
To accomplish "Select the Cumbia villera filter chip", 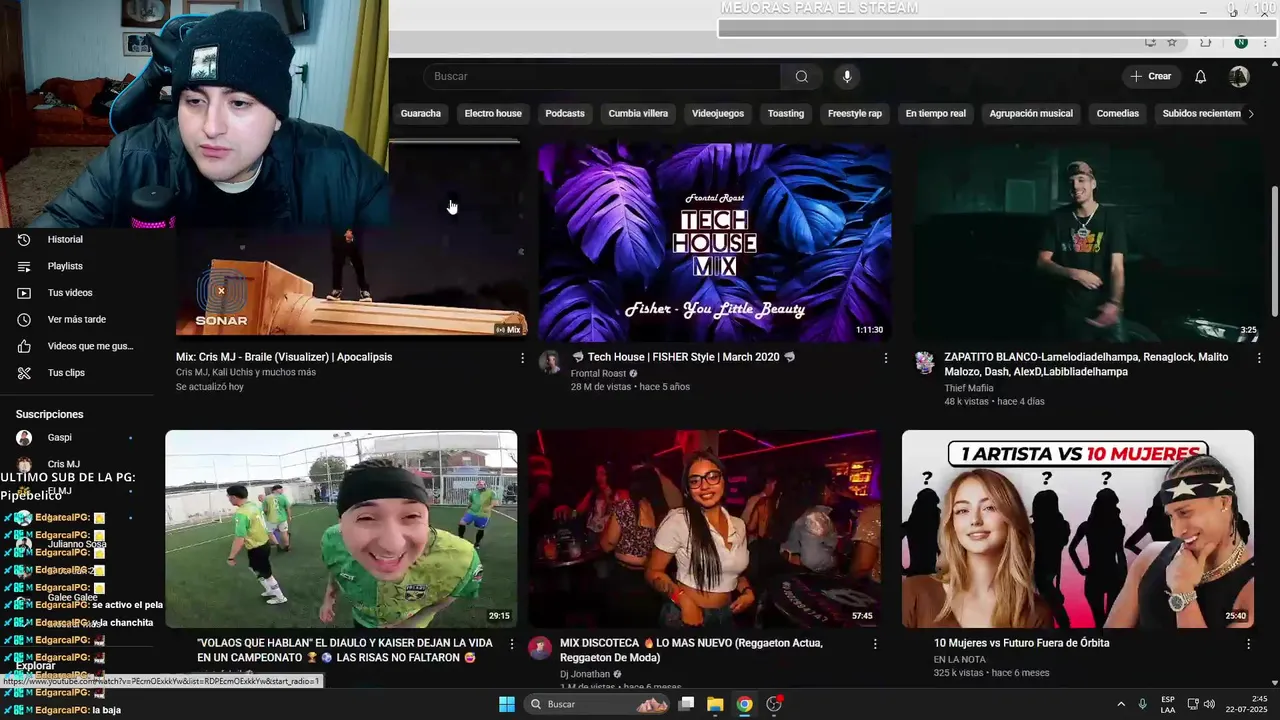I will [638, 114].
